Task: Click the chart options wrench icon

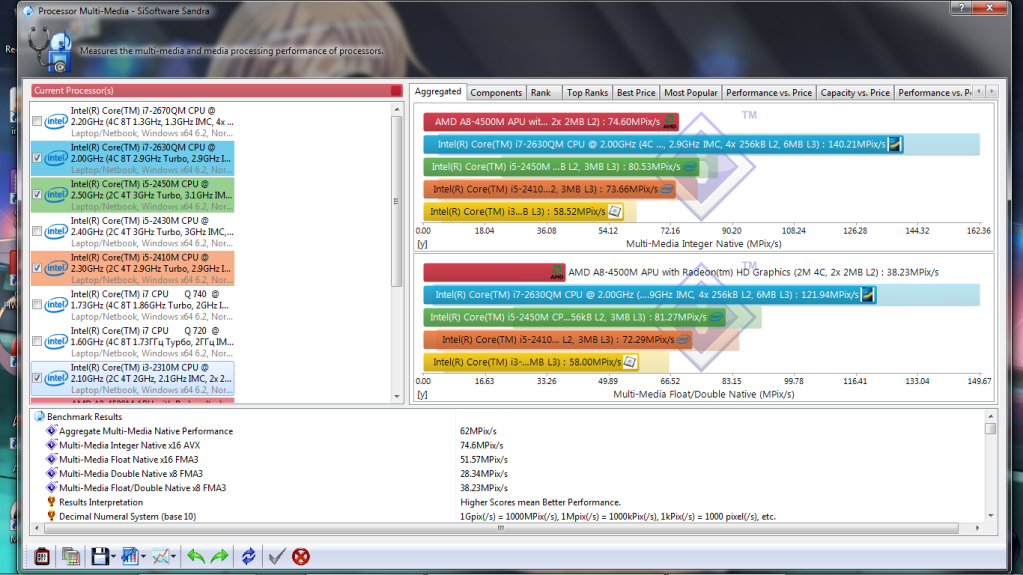Action: 130,557
